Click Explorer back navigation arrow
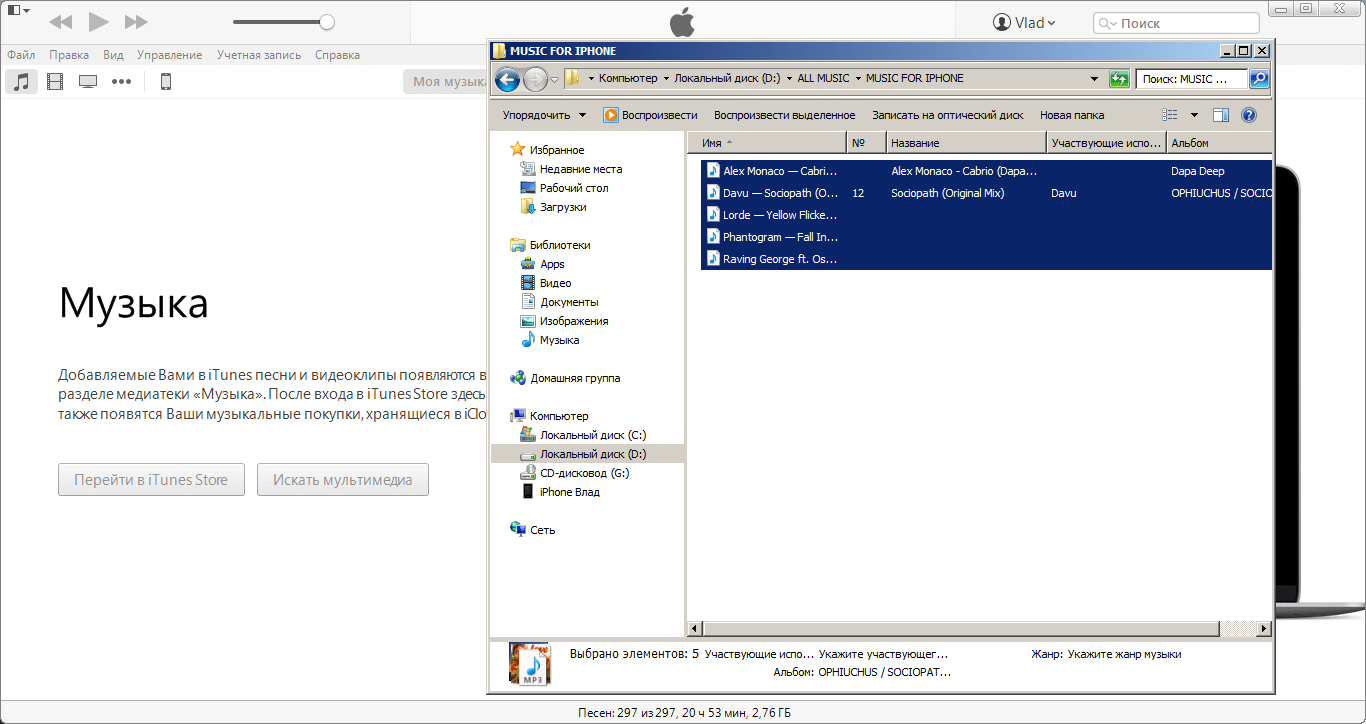This screenshot has width=1366, height=724. pos(507,79)
